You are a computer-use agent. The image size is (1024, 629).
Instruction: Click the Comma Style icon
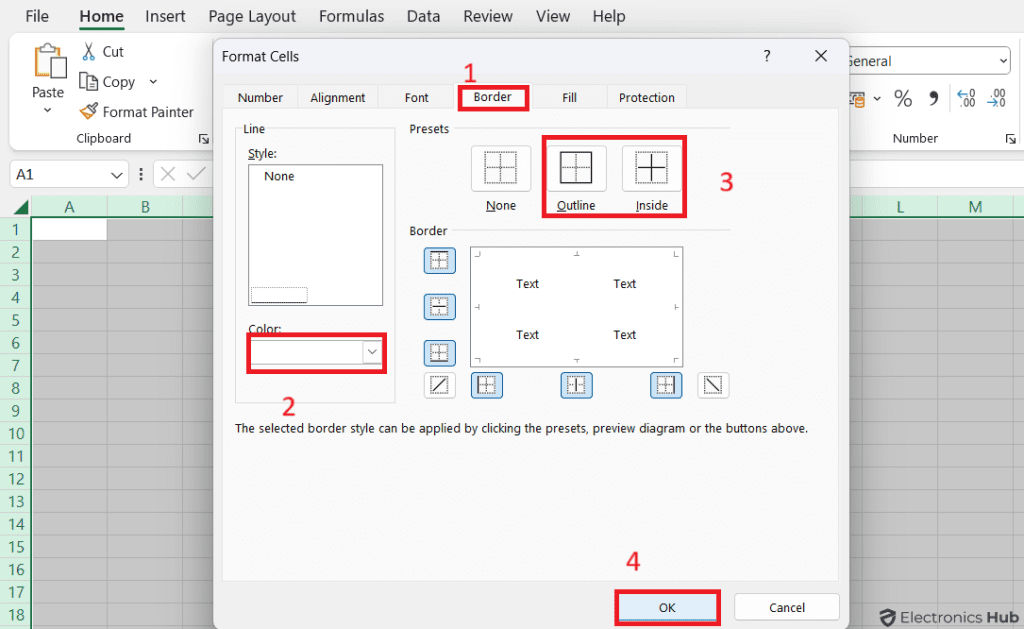(933, 98)
